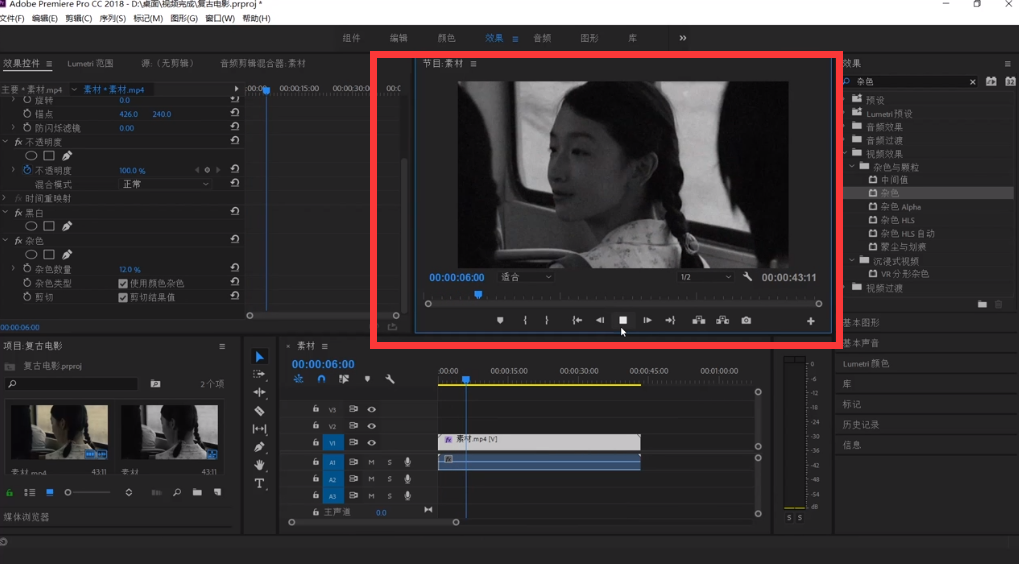Collapse the 沉浸式视频 folder
The height and width of the screenshot is (564, 1019).
852,261
